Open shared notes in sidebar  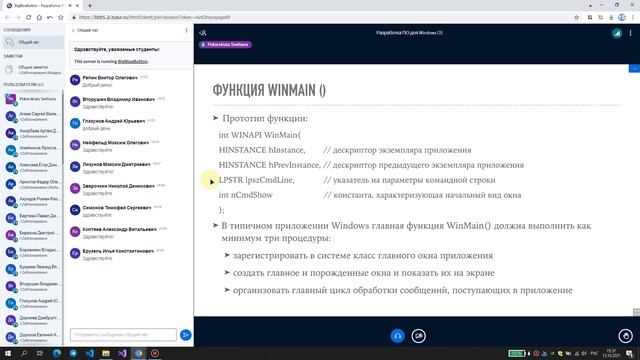33,69
